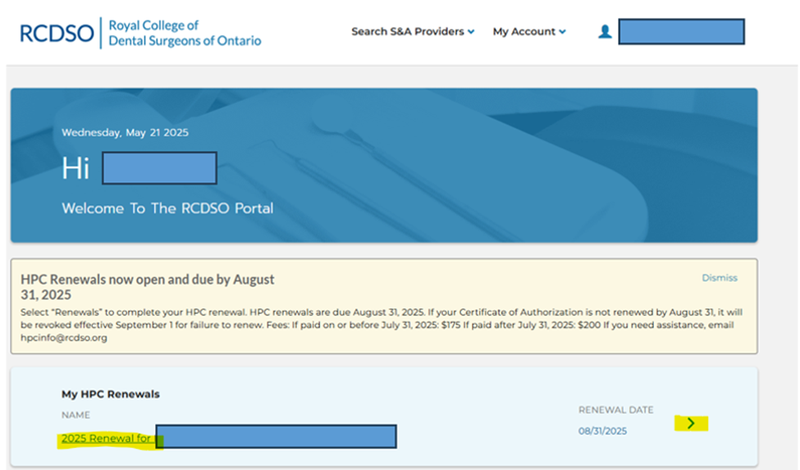Open Search S&A Providers menu
800x470 pixels.
(413, 32)
